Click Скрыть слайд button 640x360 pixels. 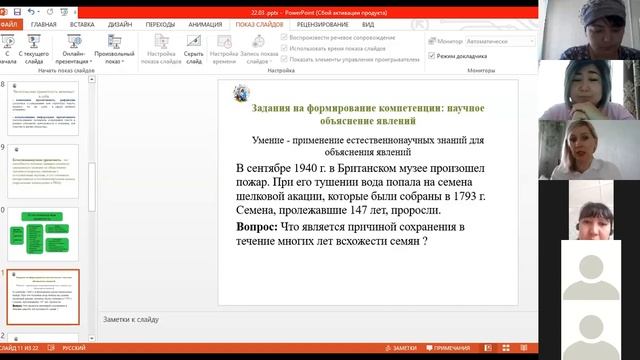(193, 49)
